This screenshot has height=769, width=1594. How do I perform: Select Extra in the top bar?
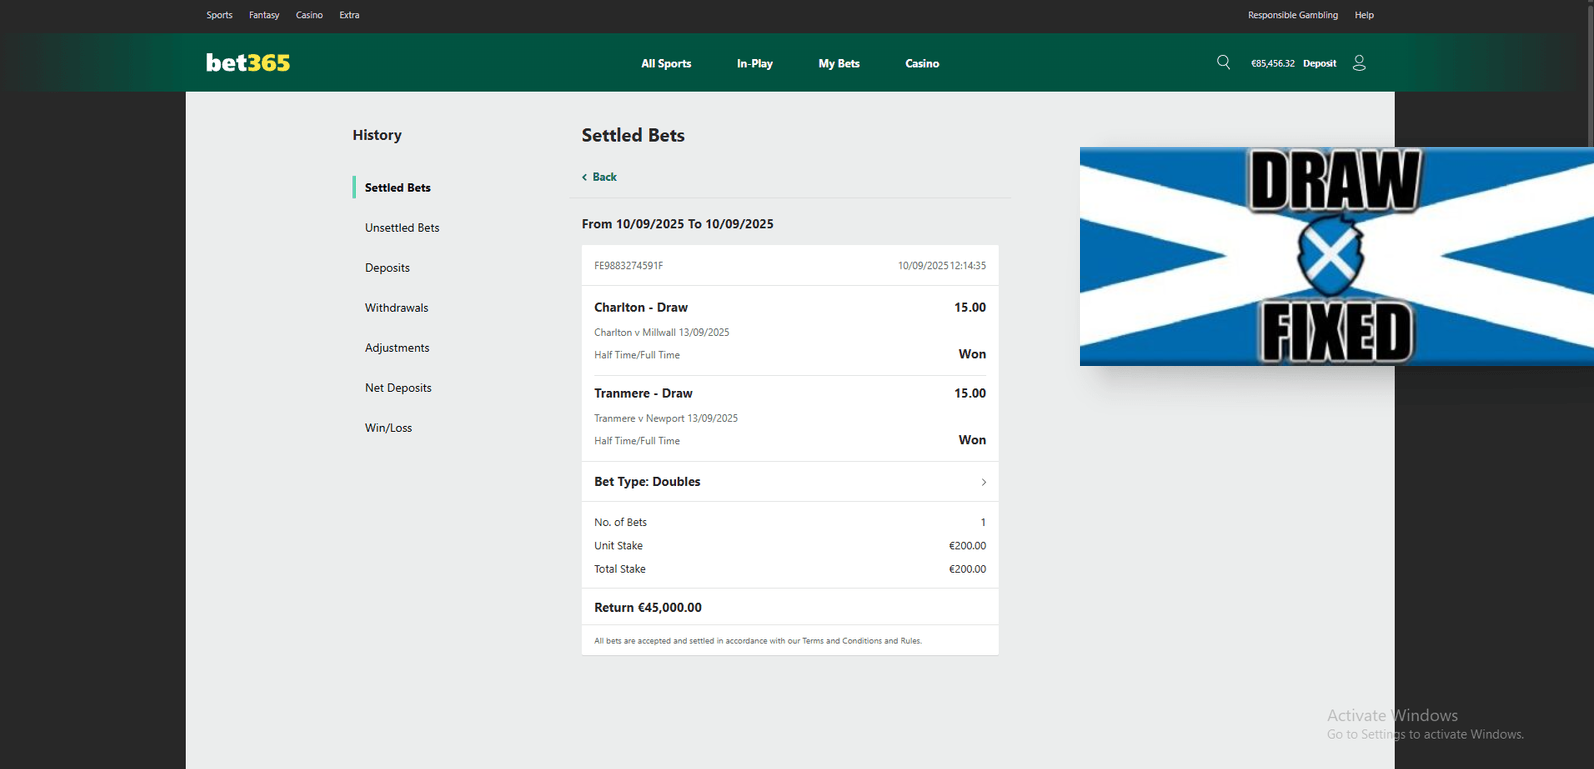(349, 15)
